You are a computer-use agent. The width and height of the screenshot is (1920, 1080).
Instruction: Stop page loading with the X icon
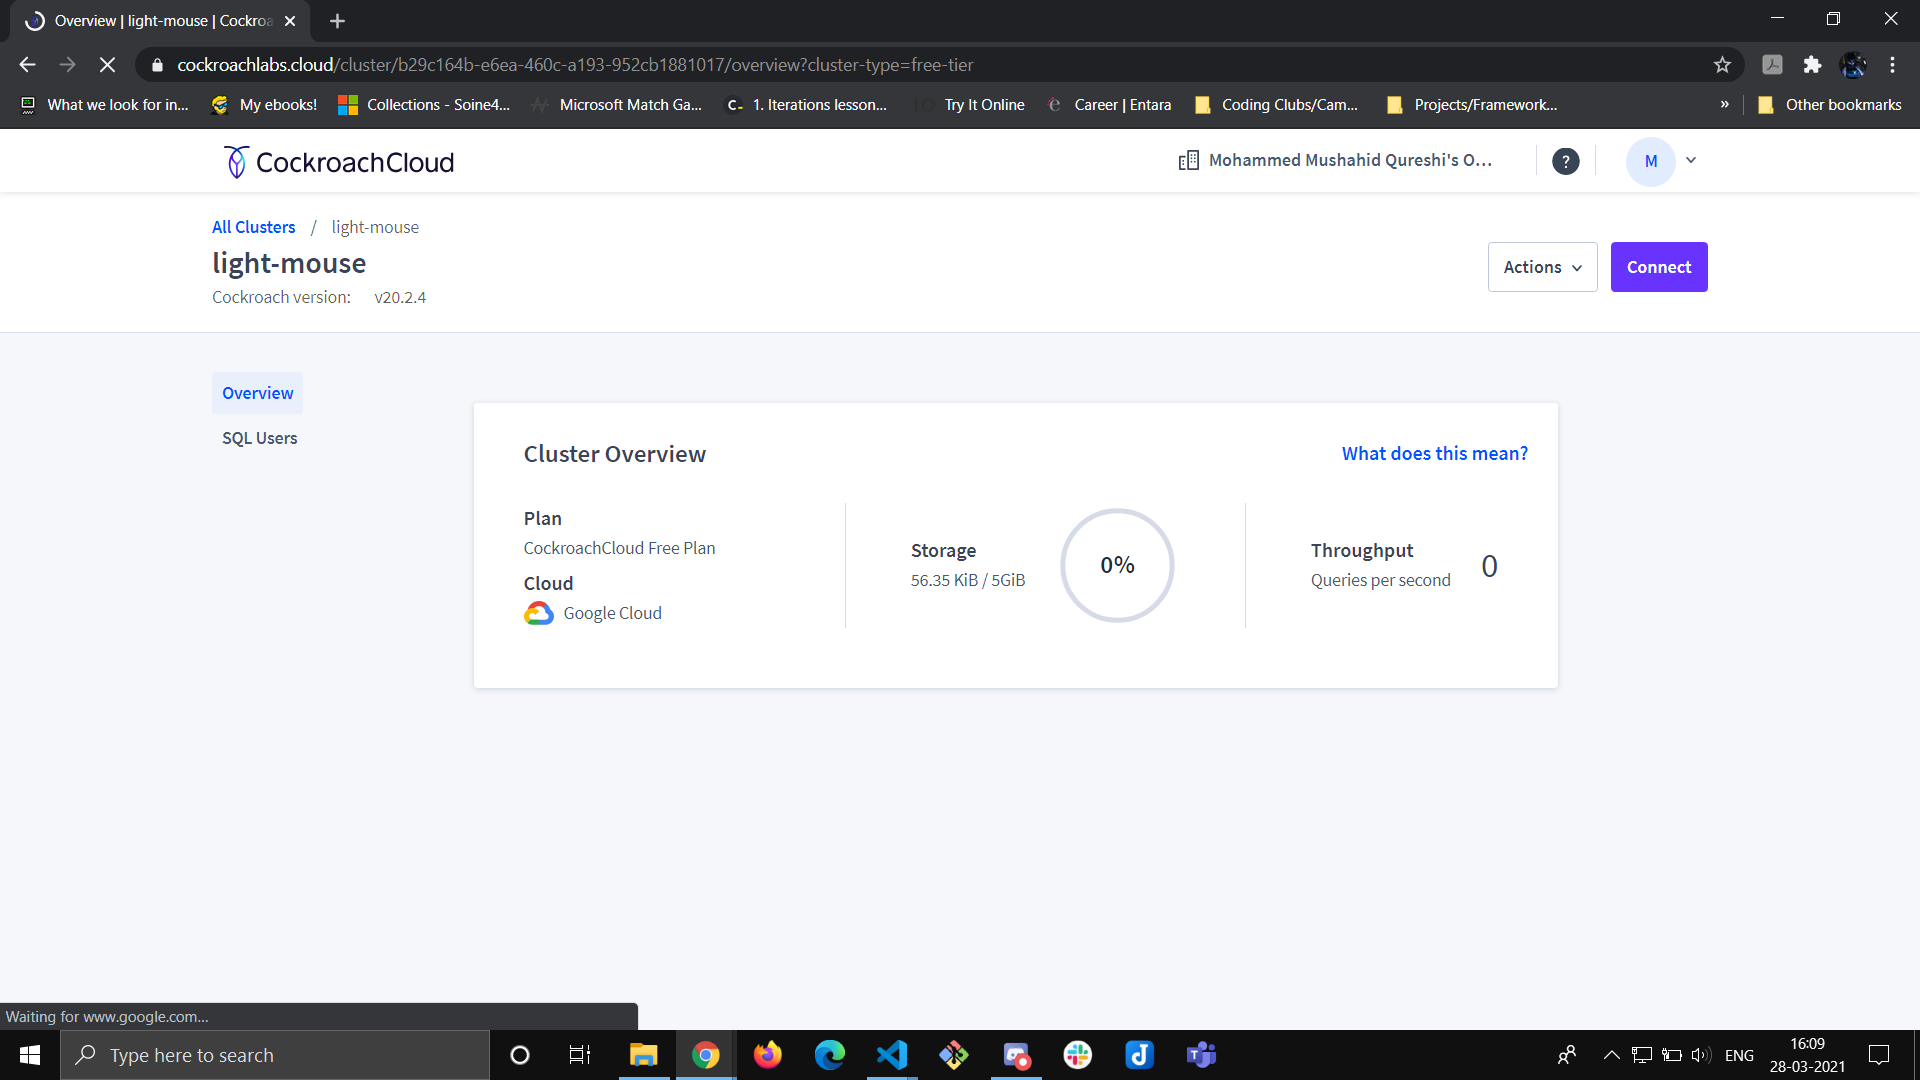pyautogui.click(x=107, y=65)
